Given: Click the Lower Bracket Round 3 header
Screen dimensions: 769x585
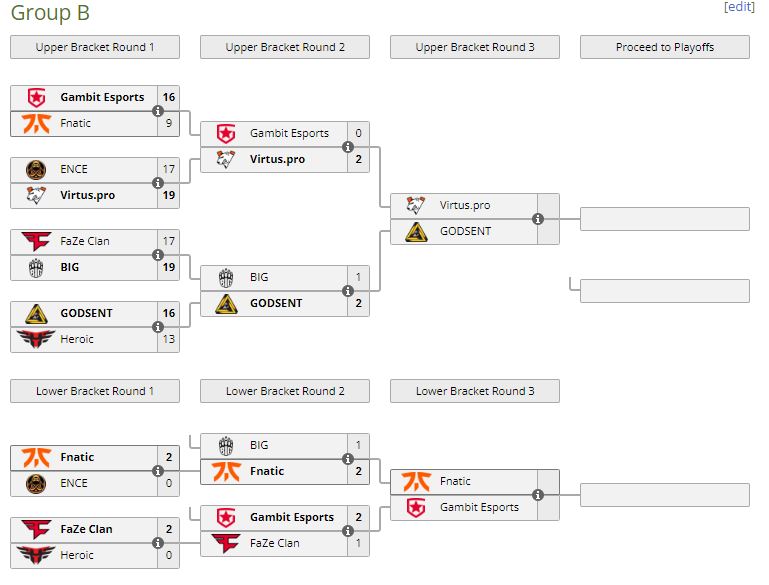Looking at the screenshot, I should click(475, 391).
